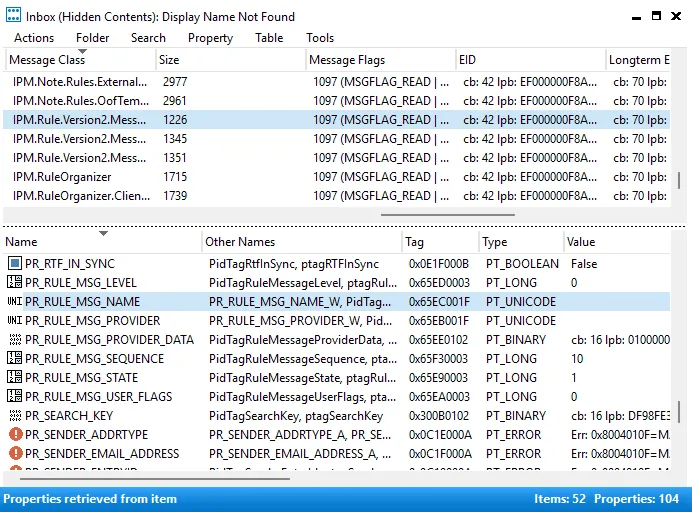Click the binary icon beside PR_RULE_MSG_PROVIDER_DATA
This screenshot has width=692, height=512.
click(x=15, y=339)
